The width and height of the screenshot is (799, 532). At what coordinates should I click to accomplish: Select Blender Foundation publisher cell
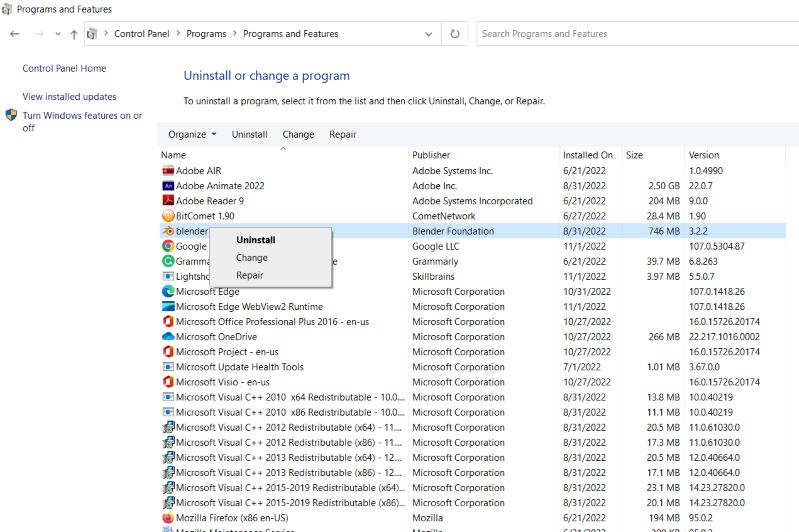click(453, 231)
